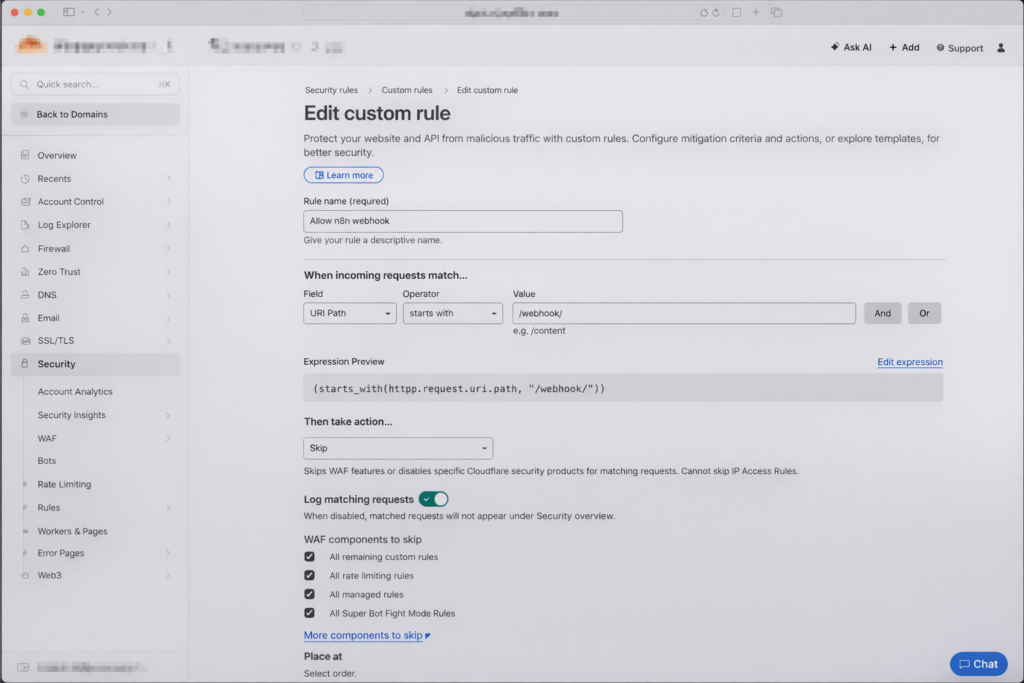
Task: Click the Rule name input field
Action: (x=463, y=221)
